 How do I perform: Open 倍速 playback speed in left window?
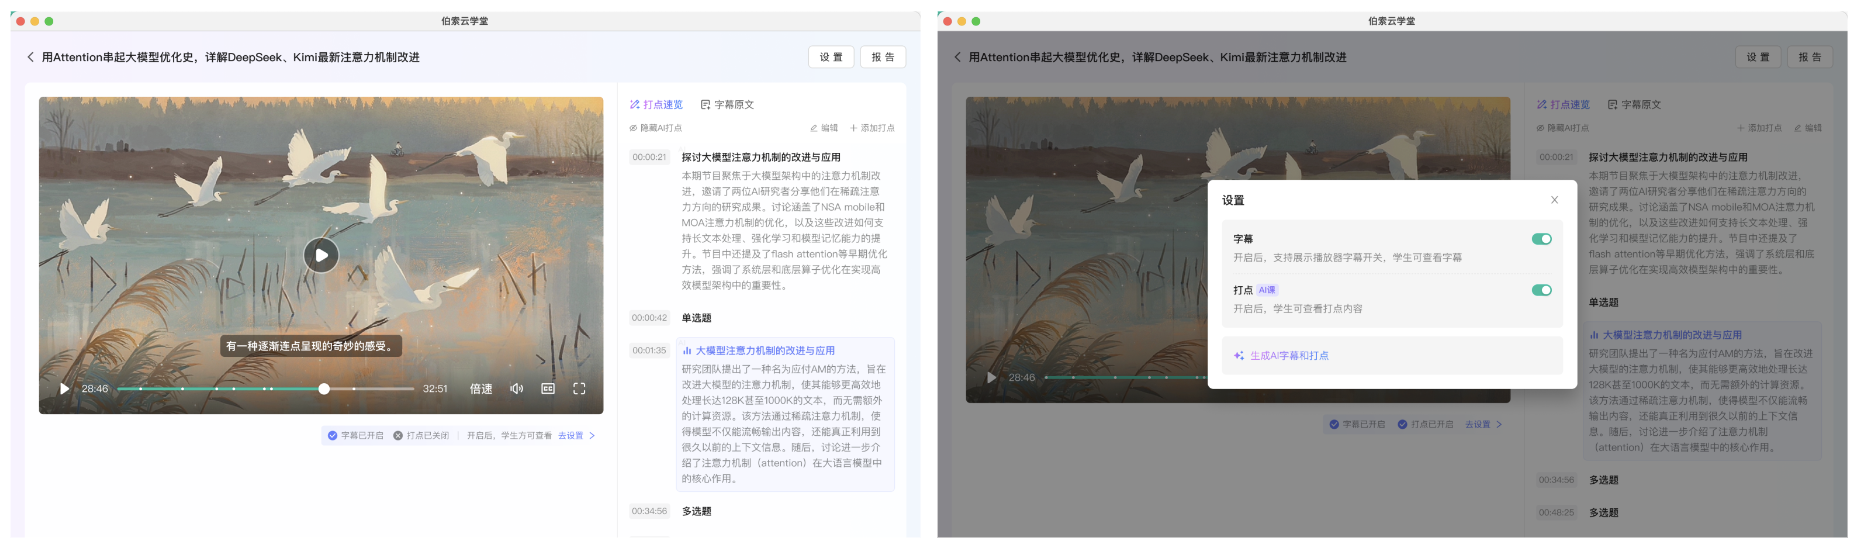pos(481,389)
